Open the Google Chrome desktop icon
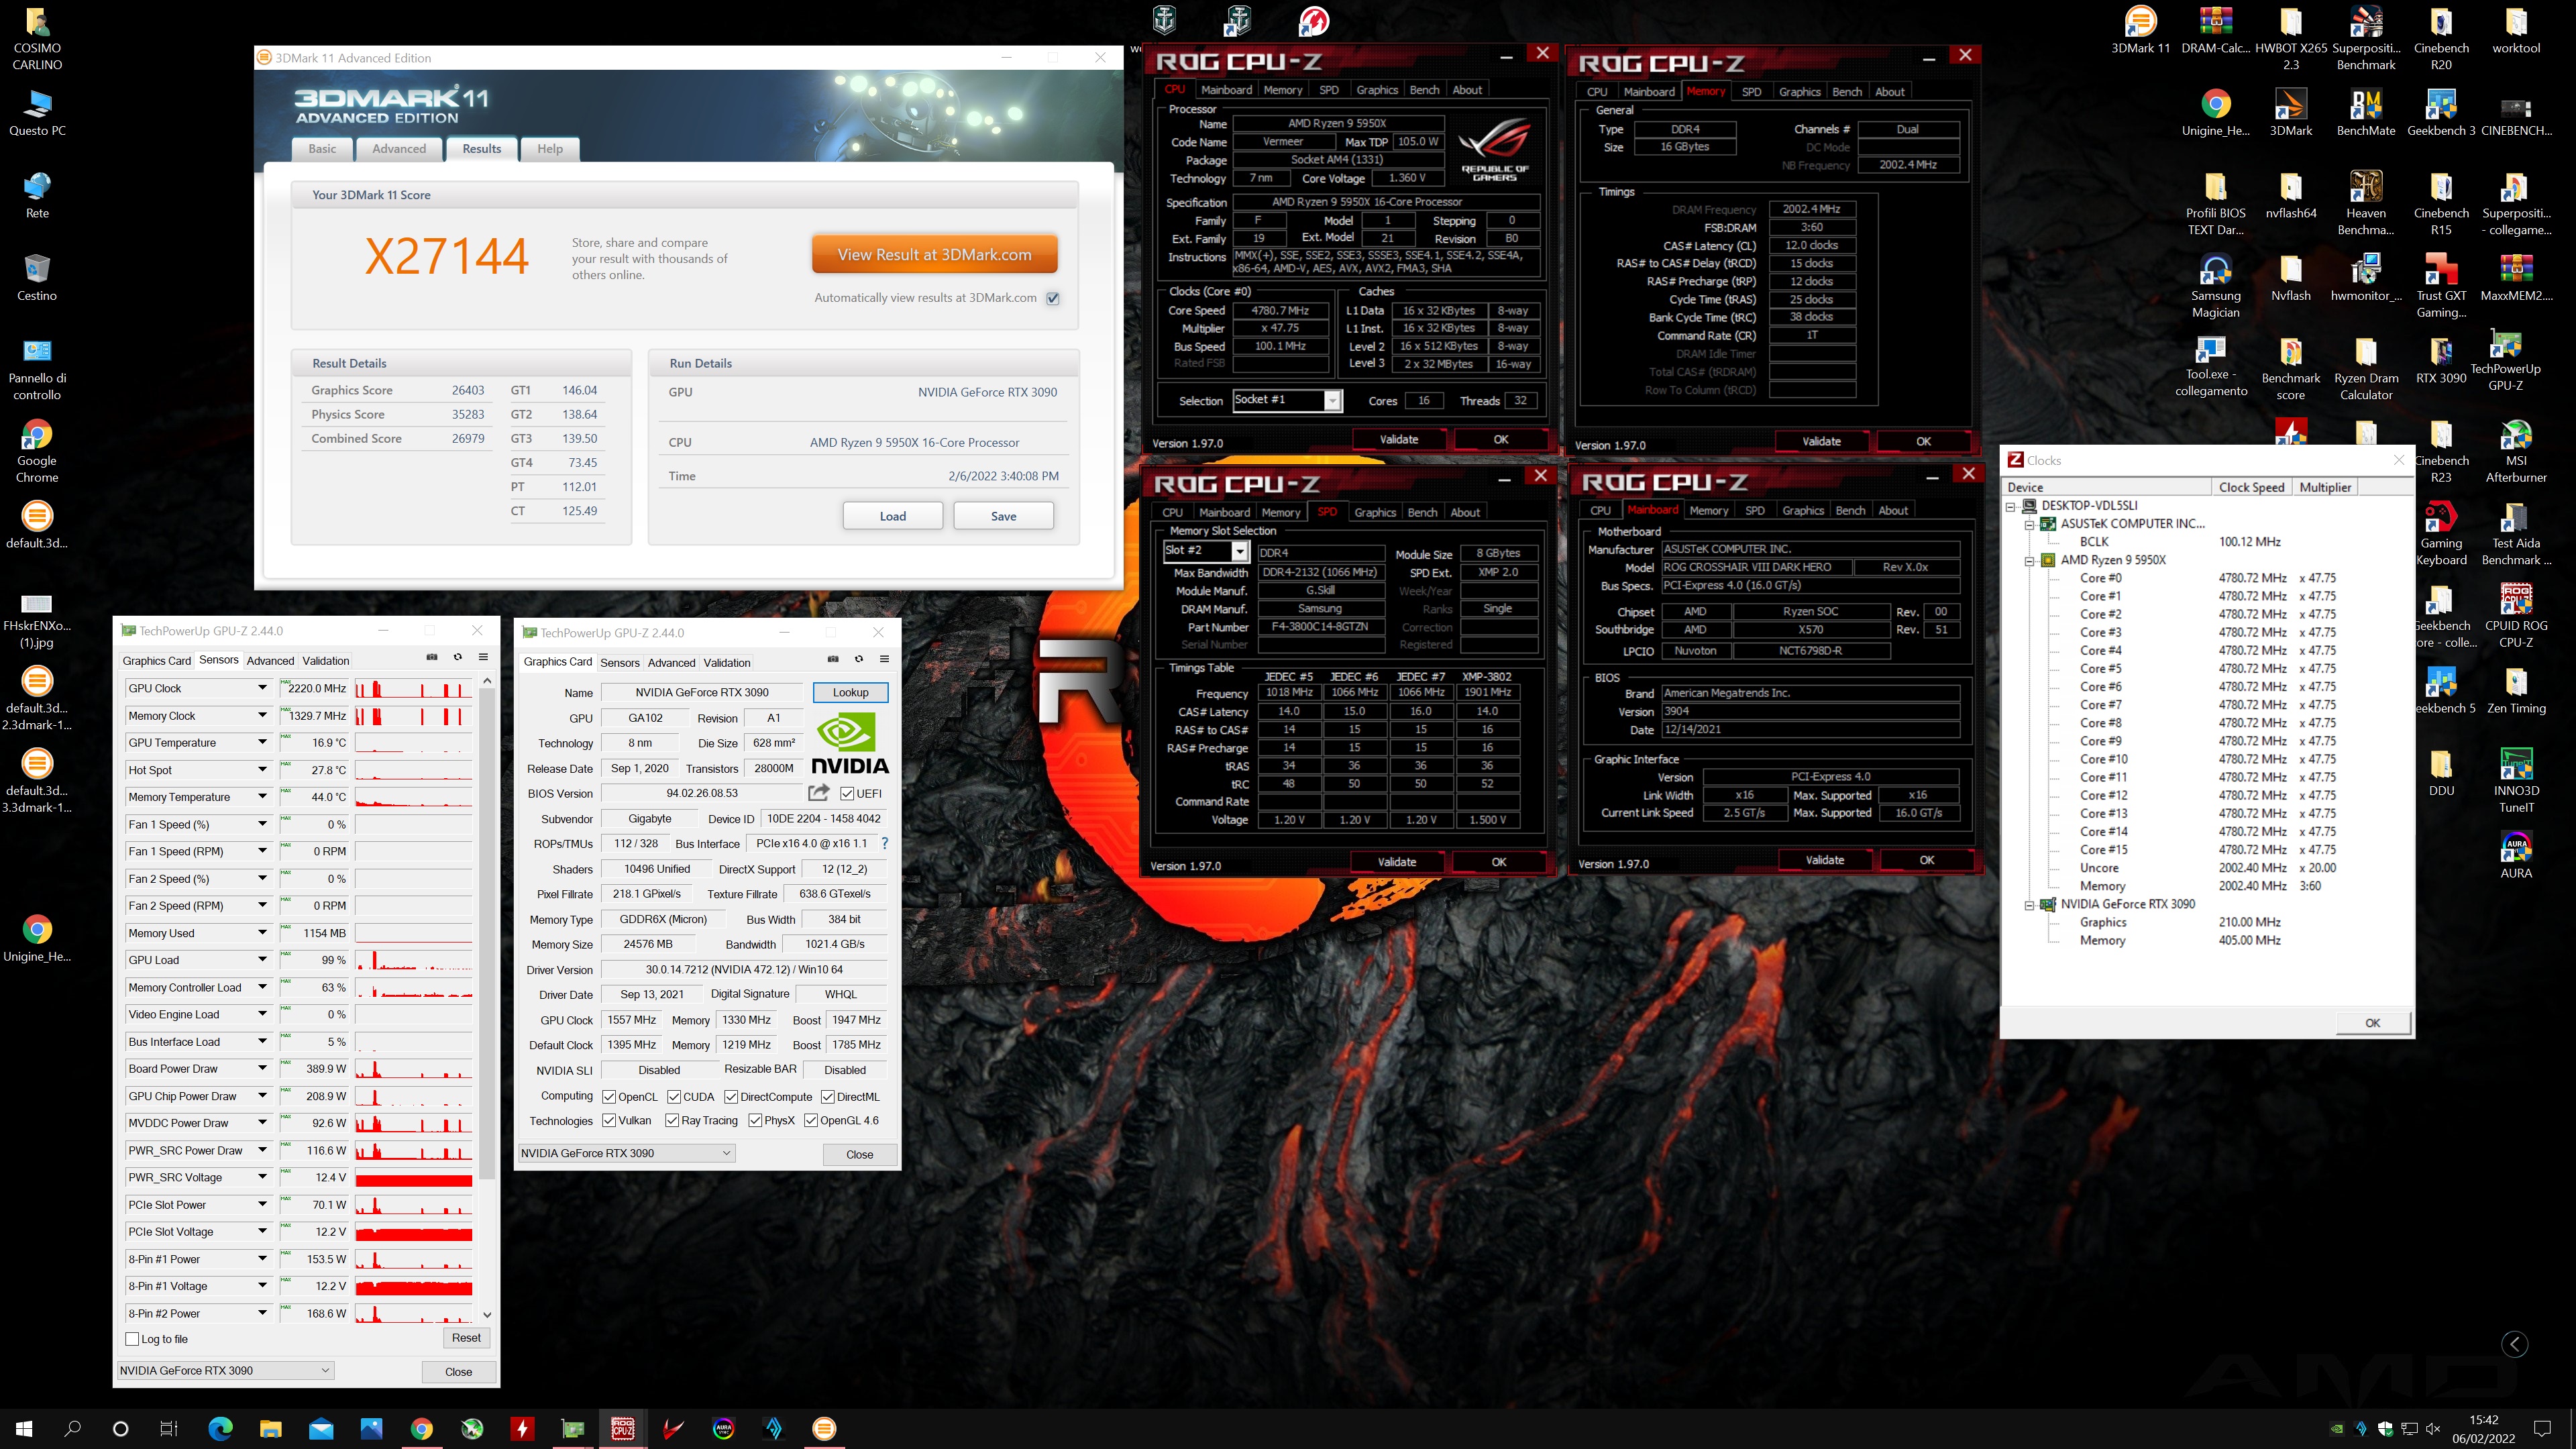 click(x=37, y=451)
